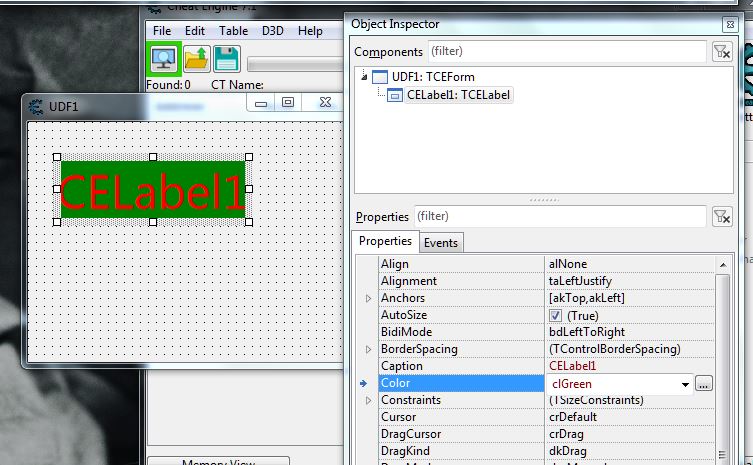This screenshot has width=753, height=465.
Task: Expand the Anchors property
Action: click(368, 298)
